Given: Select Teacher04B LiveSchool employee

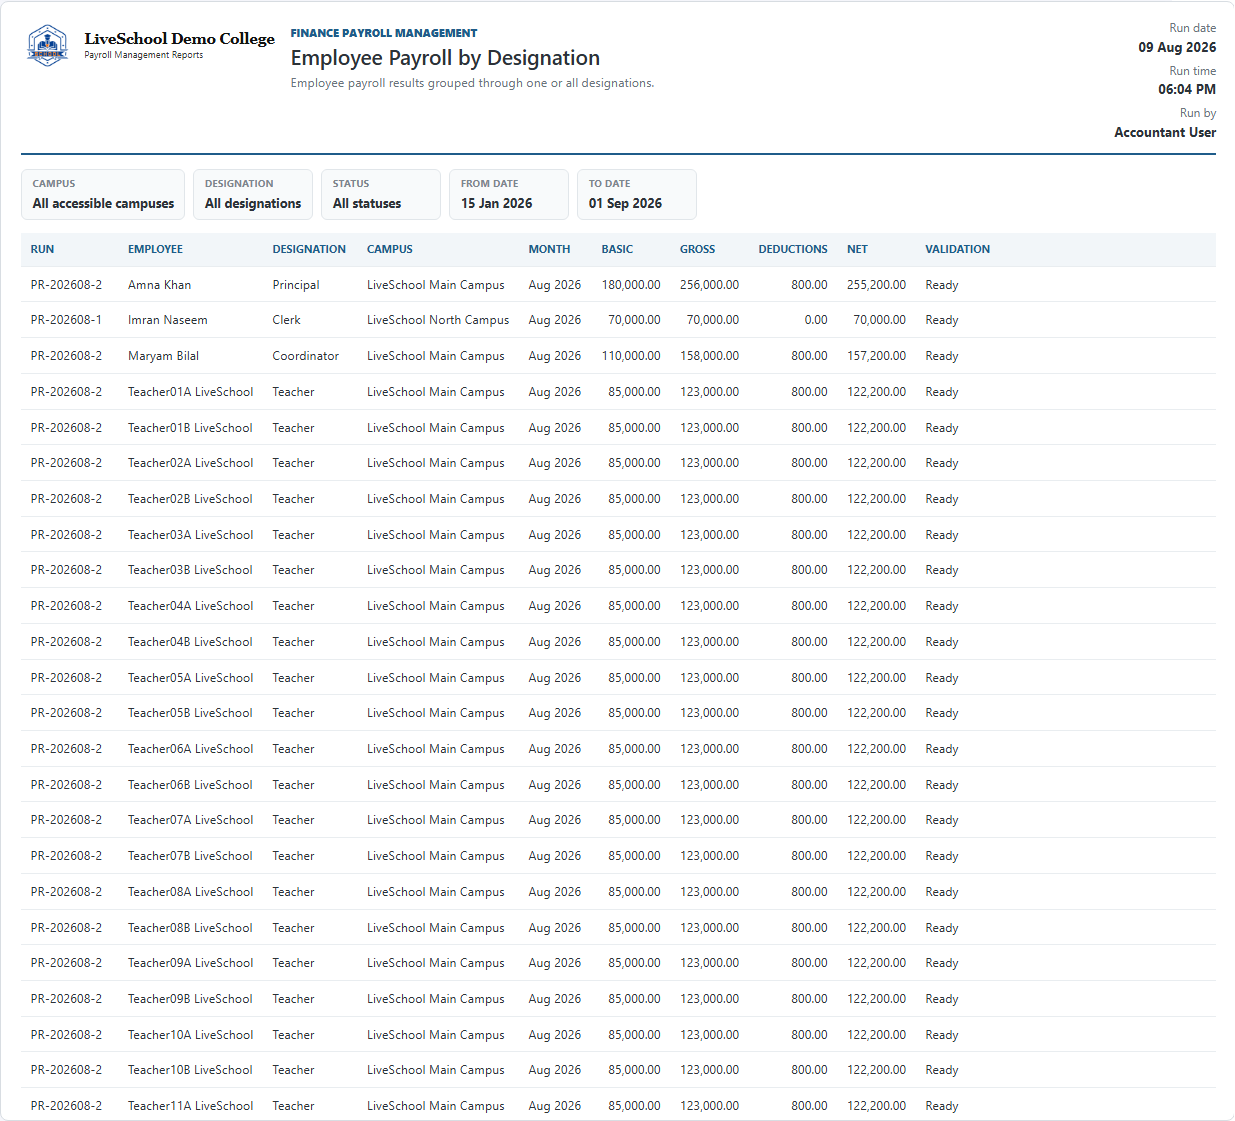Looking at the screenshot, I should (190, 642).
